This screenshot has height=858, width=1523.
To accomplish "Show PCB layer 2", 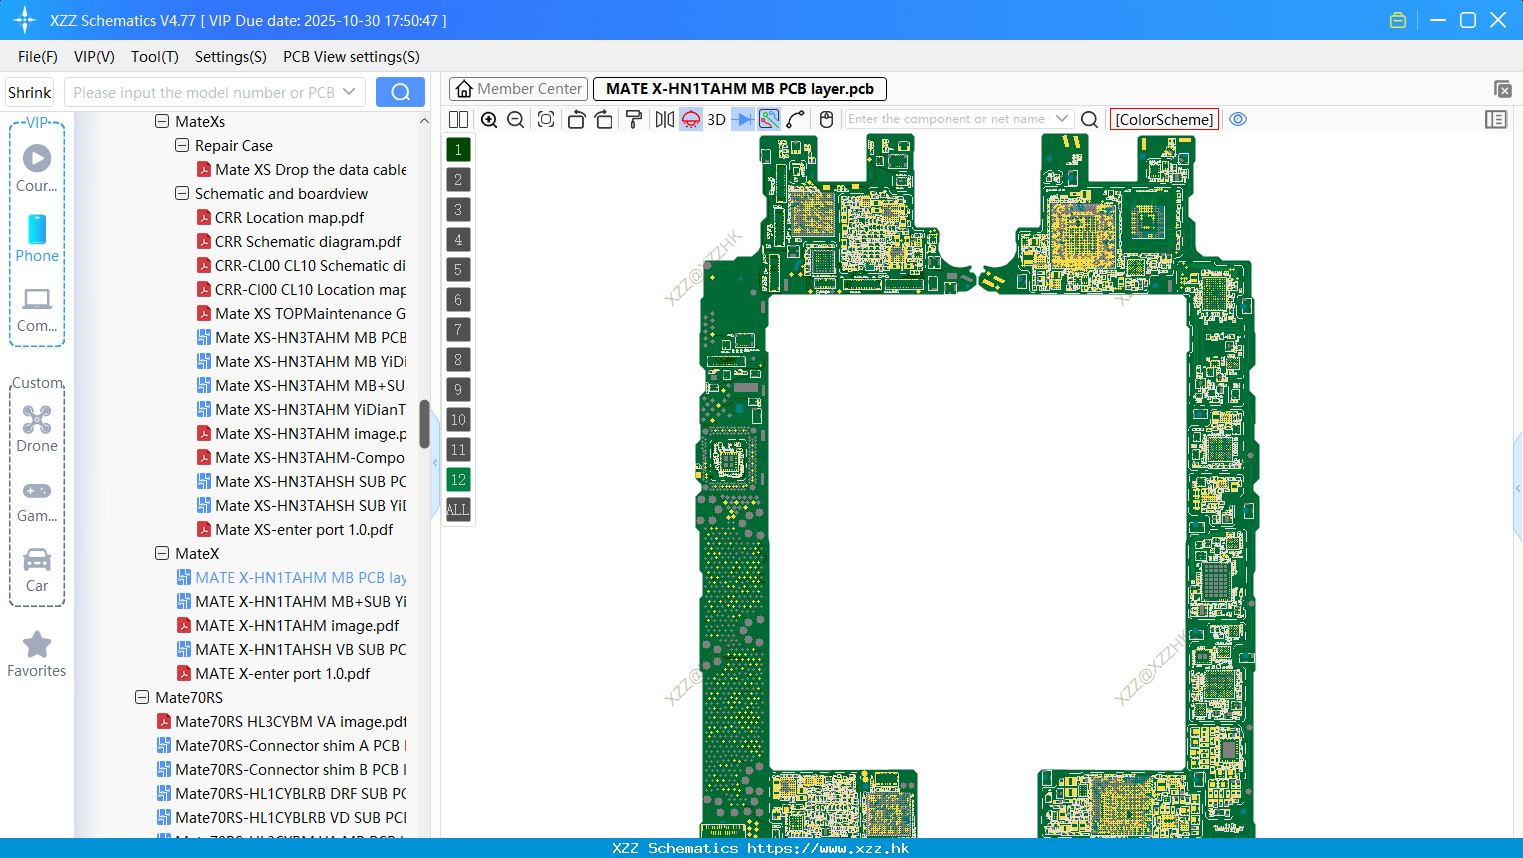I will pos(458,180).
